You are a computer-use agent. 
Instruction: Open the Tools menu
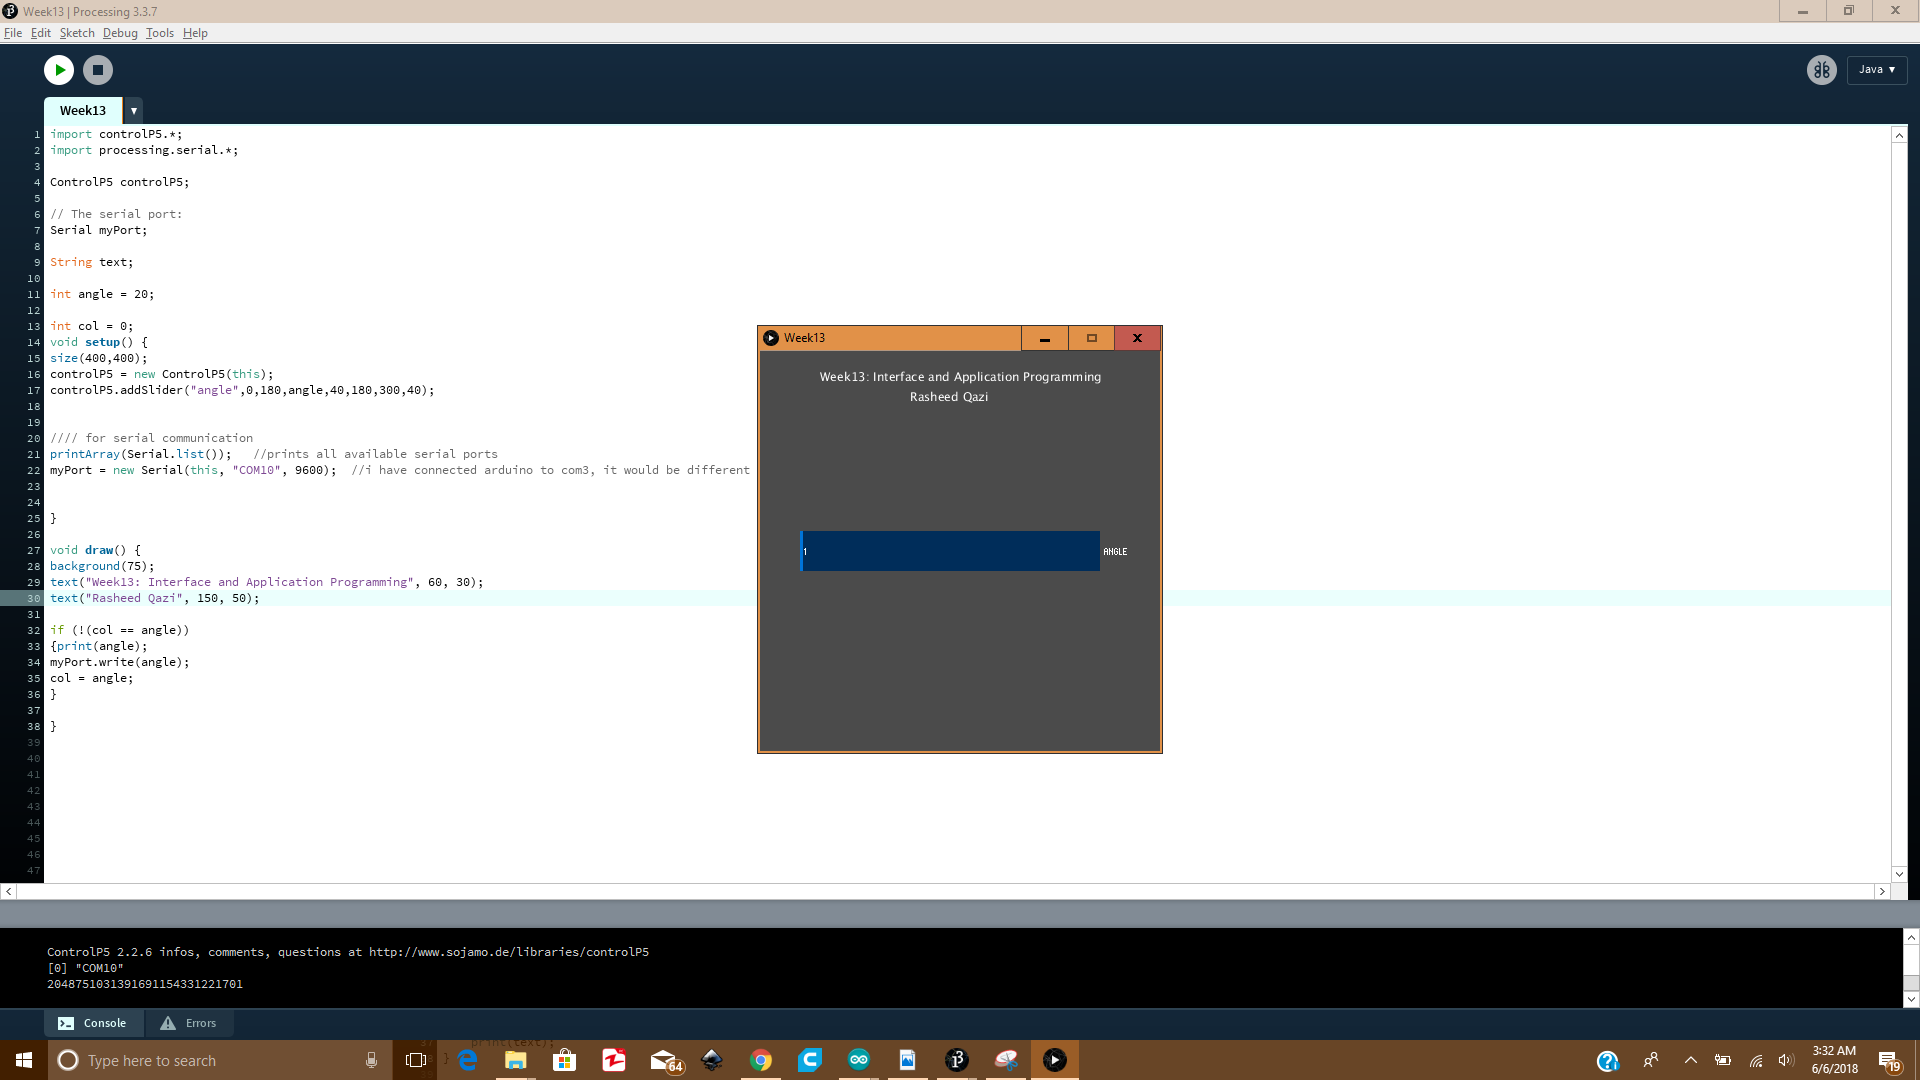coord(159,33)
